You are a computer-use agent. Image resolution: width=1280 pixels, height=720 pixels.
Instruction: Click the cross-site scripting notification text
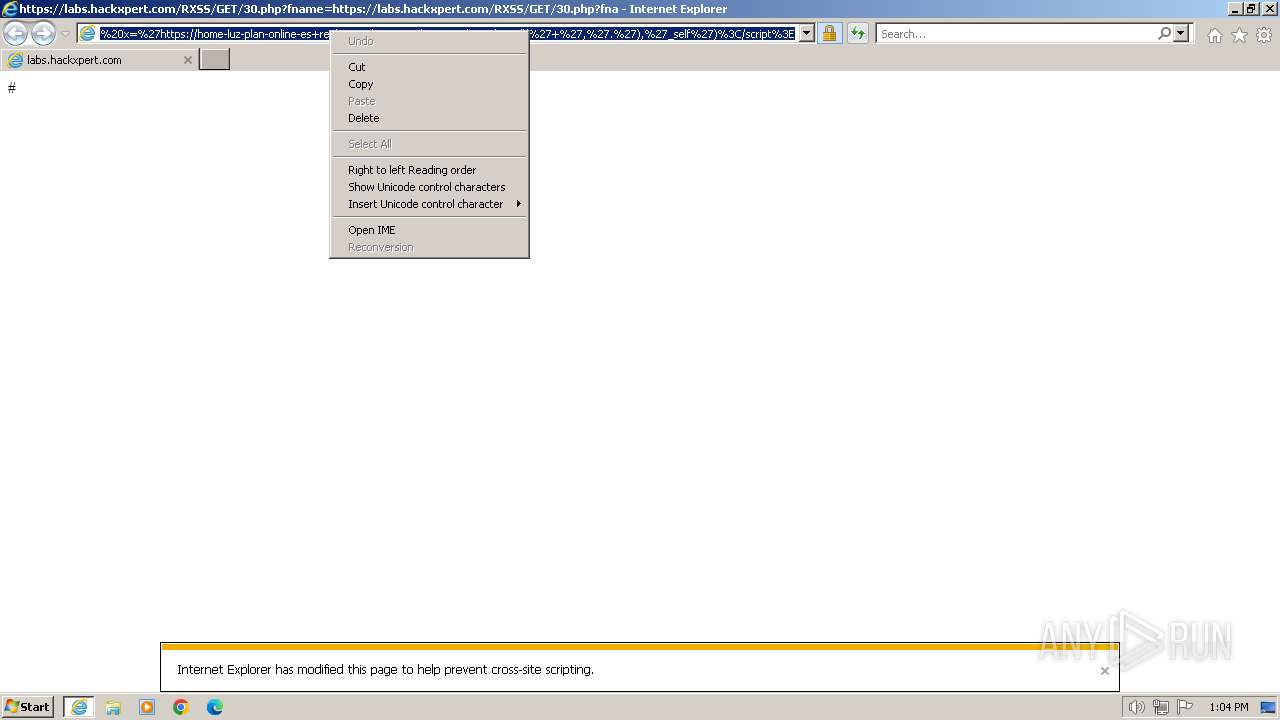pos(385,670)
